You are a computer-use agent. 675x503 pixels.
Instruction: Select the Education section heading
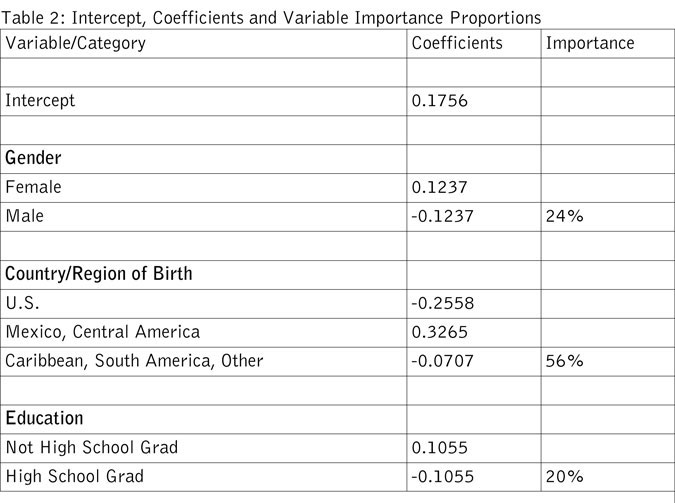44,419
